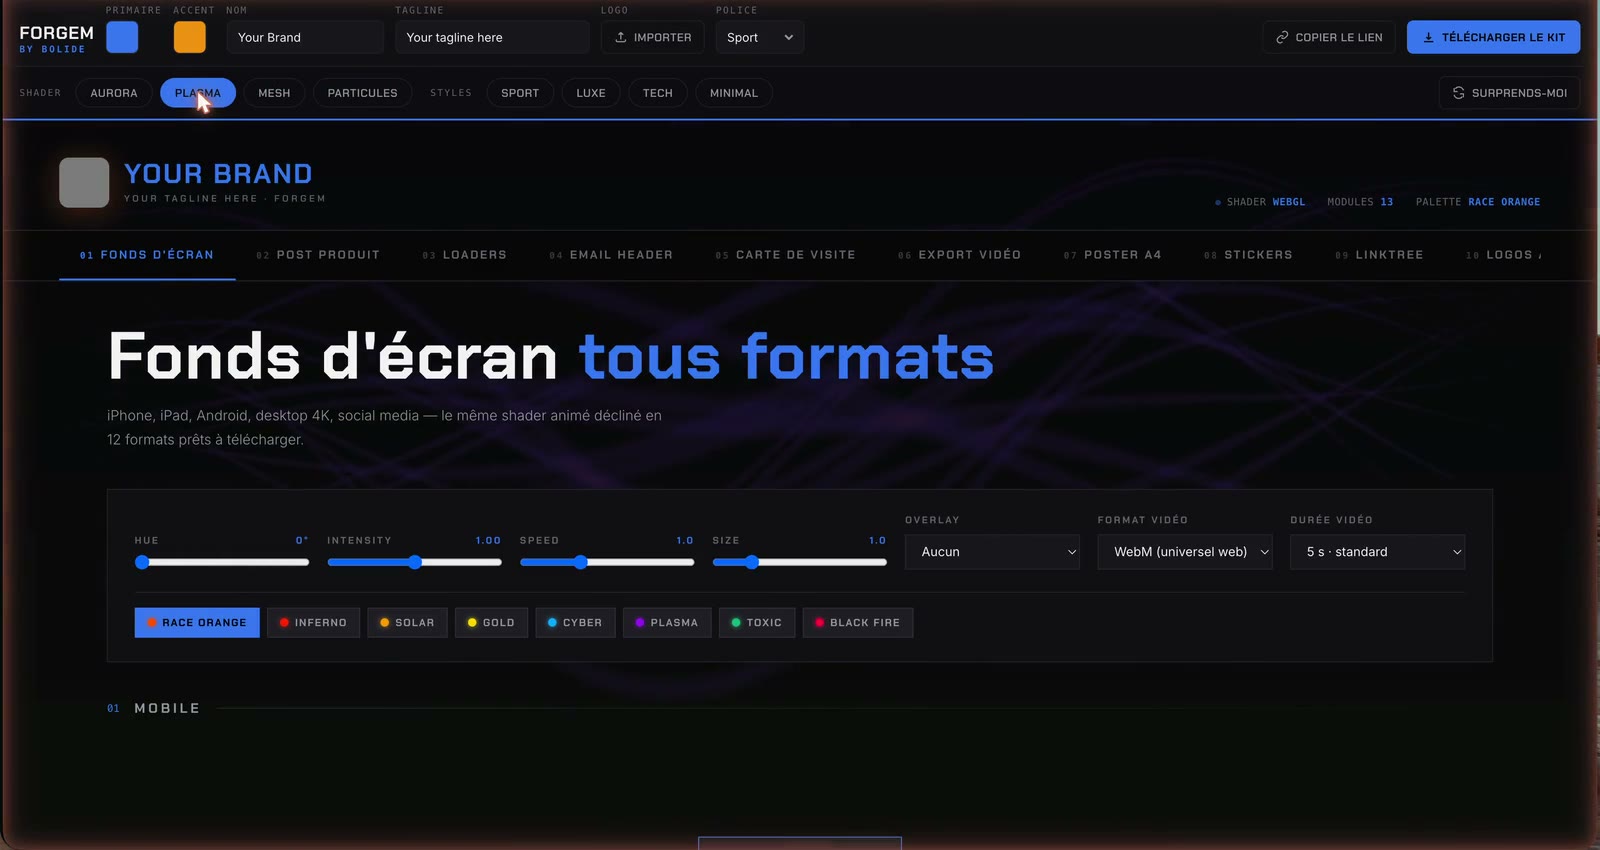1600x850 pixels.
Task: Click the Intensity slider handle
Action: 415,562
